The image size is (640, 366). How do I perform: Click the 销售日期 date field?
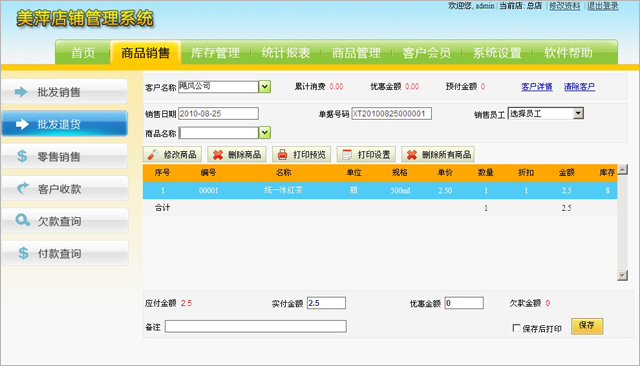(218, 113)
